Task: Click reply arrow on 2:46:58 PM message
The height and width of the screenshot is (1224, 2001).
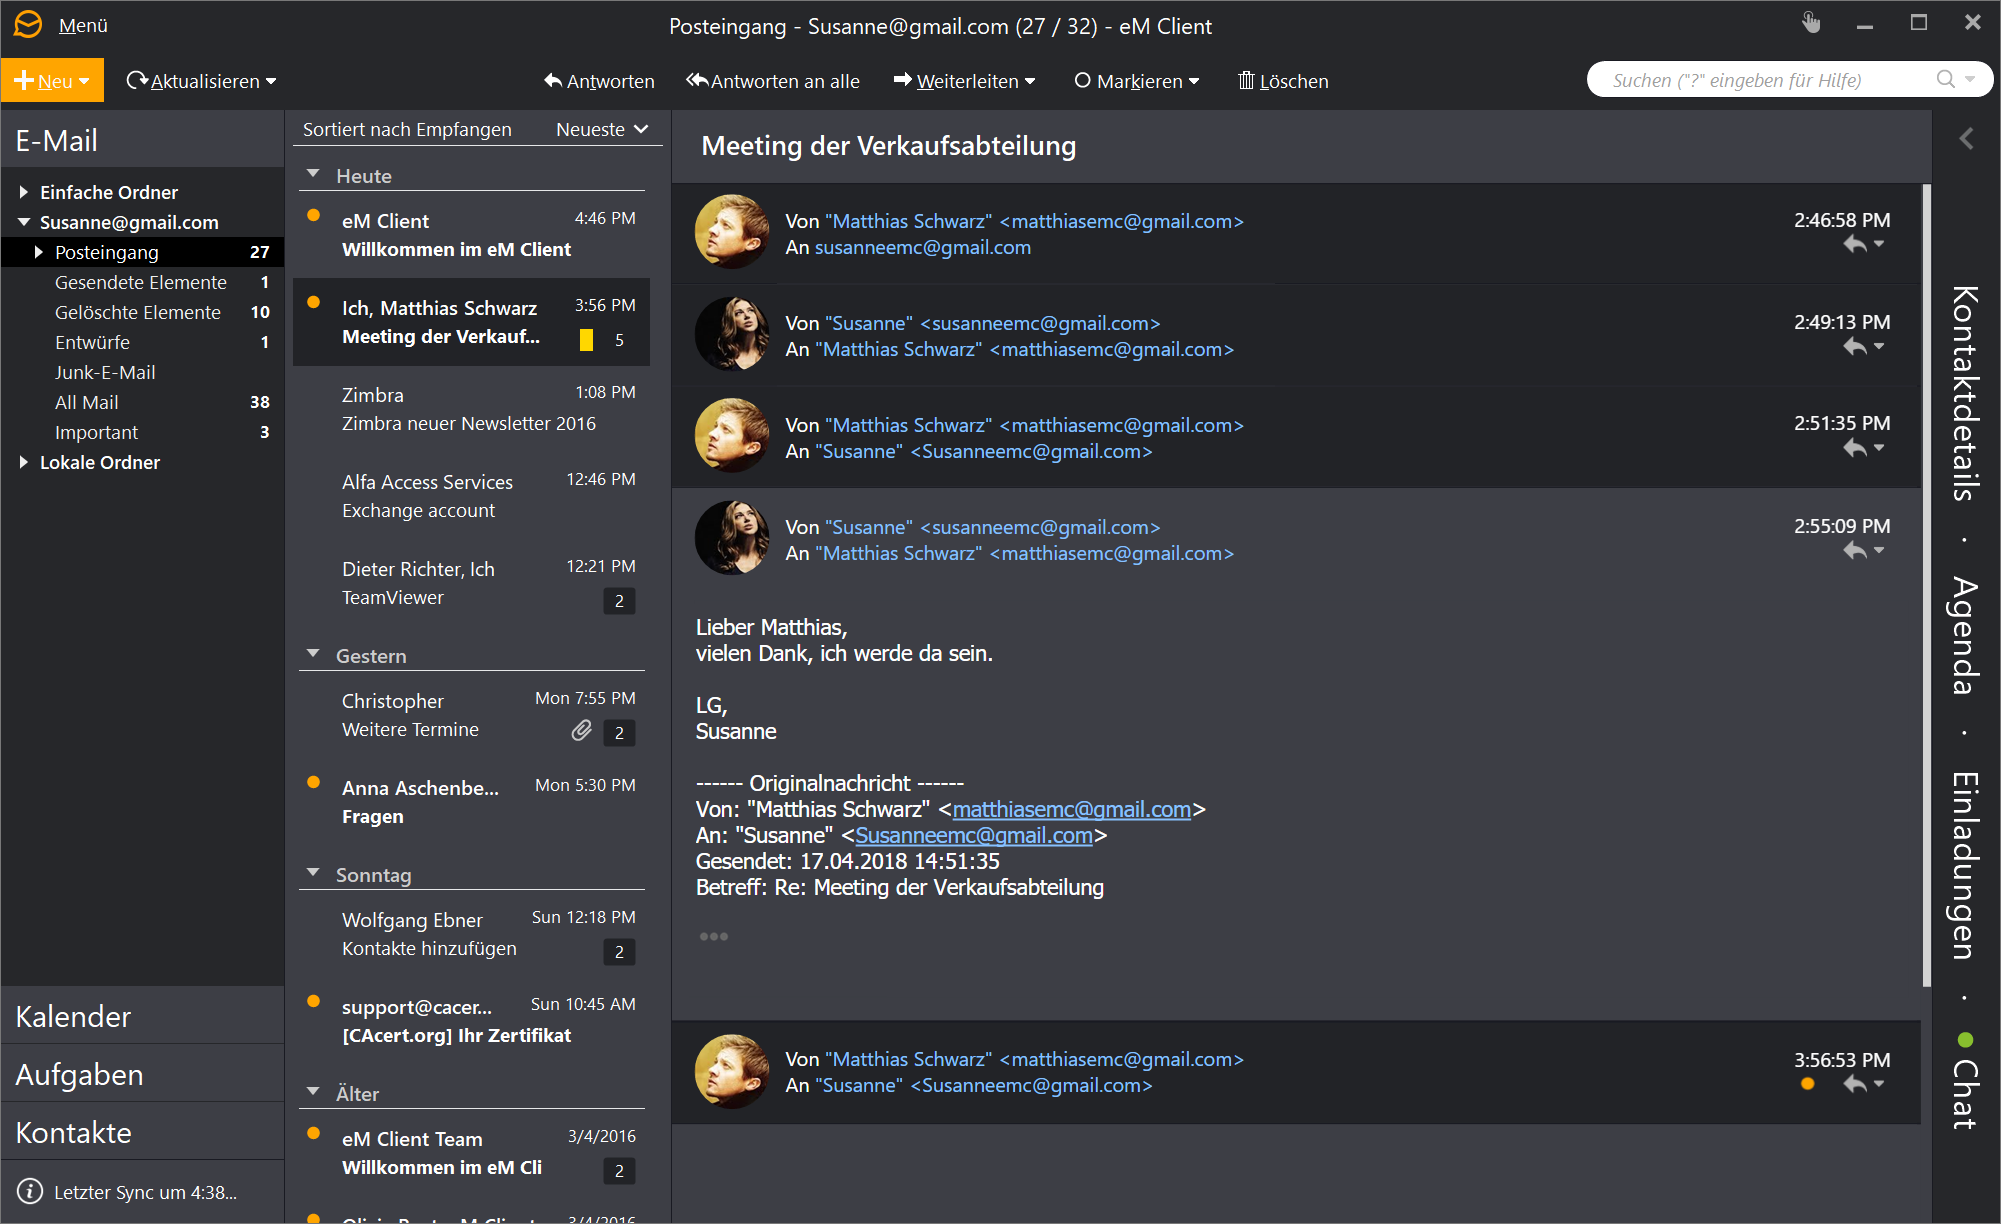Action: (1855, 244)
